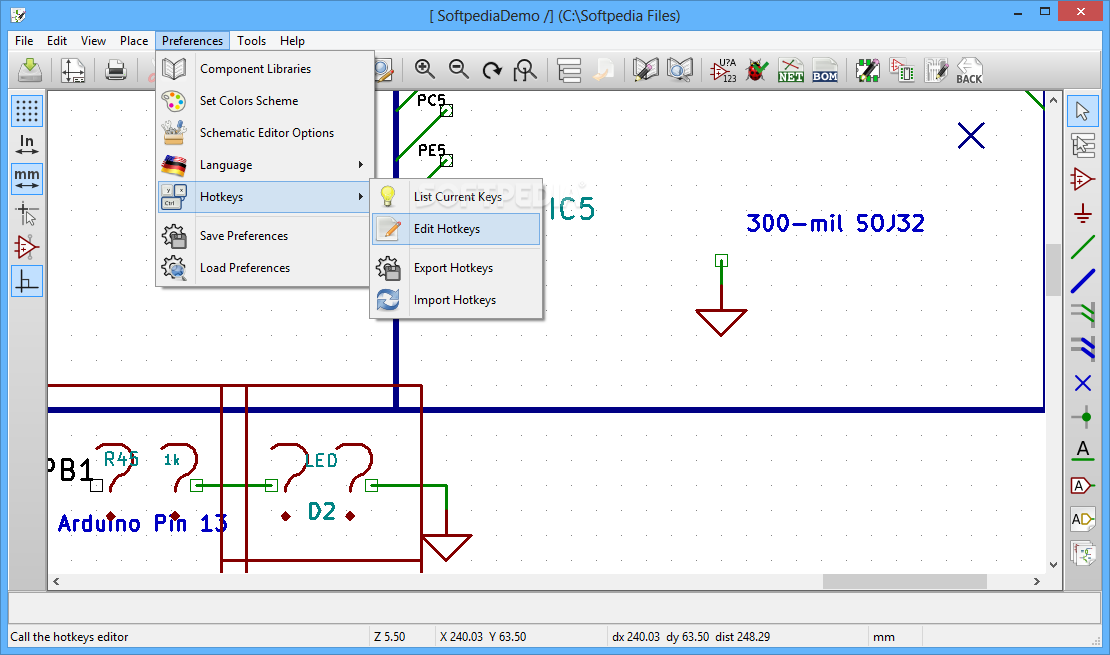Click the Zoom in magnifier icon
The image size is (1110, 655).
click(425, 70)
